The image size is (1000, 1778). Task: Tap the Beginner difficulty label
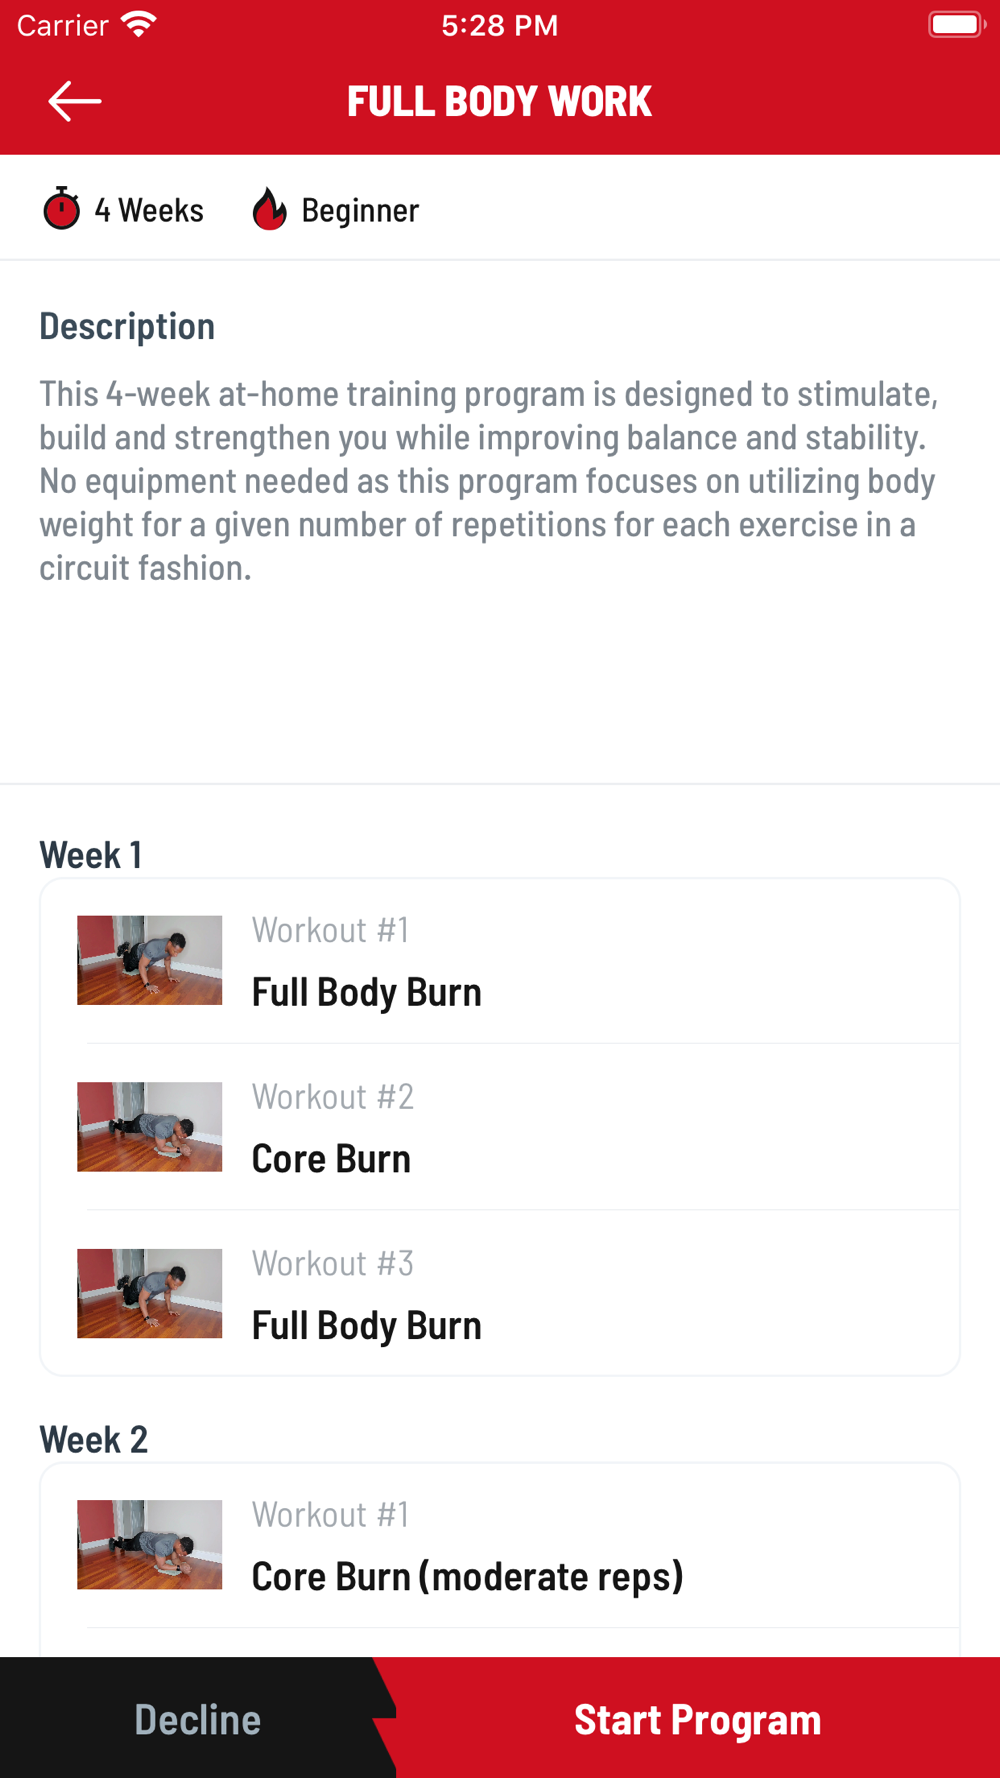click(x=360, y=210)
